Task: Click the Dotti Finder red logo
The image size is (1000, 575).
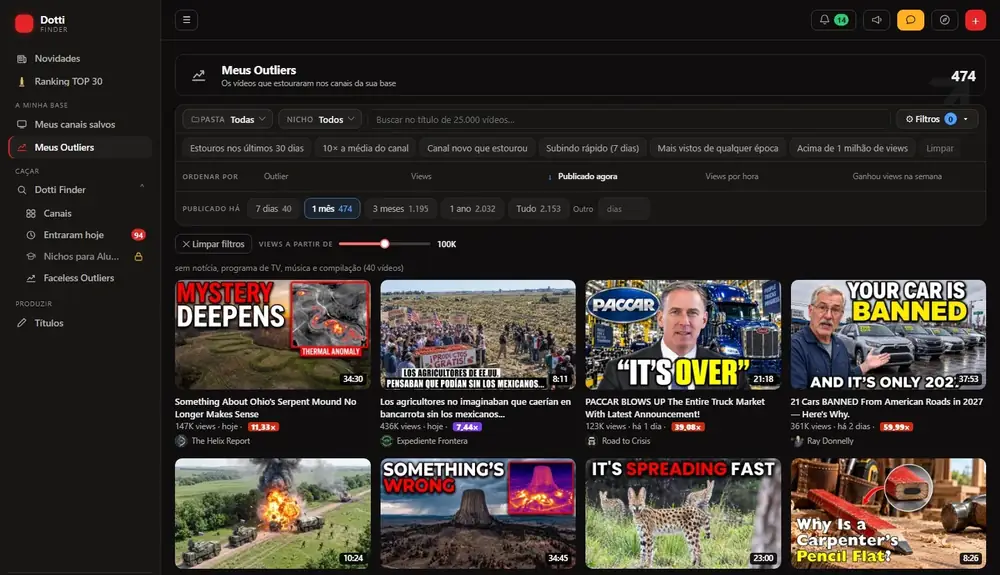Action: (x=24, y=24)
